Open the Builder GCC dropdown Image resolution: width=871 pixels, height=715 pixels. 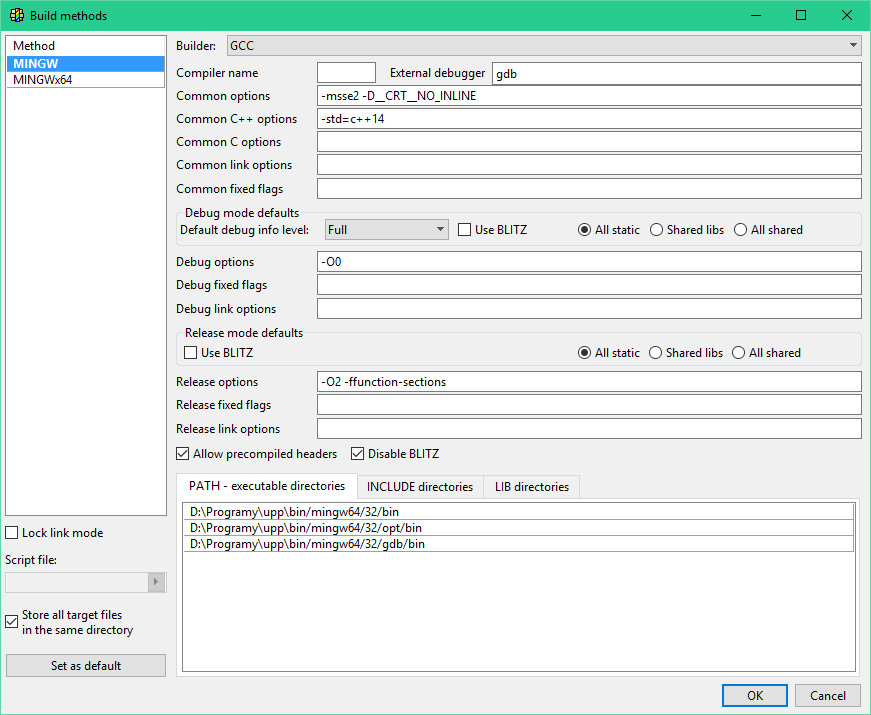pos(853,45)
